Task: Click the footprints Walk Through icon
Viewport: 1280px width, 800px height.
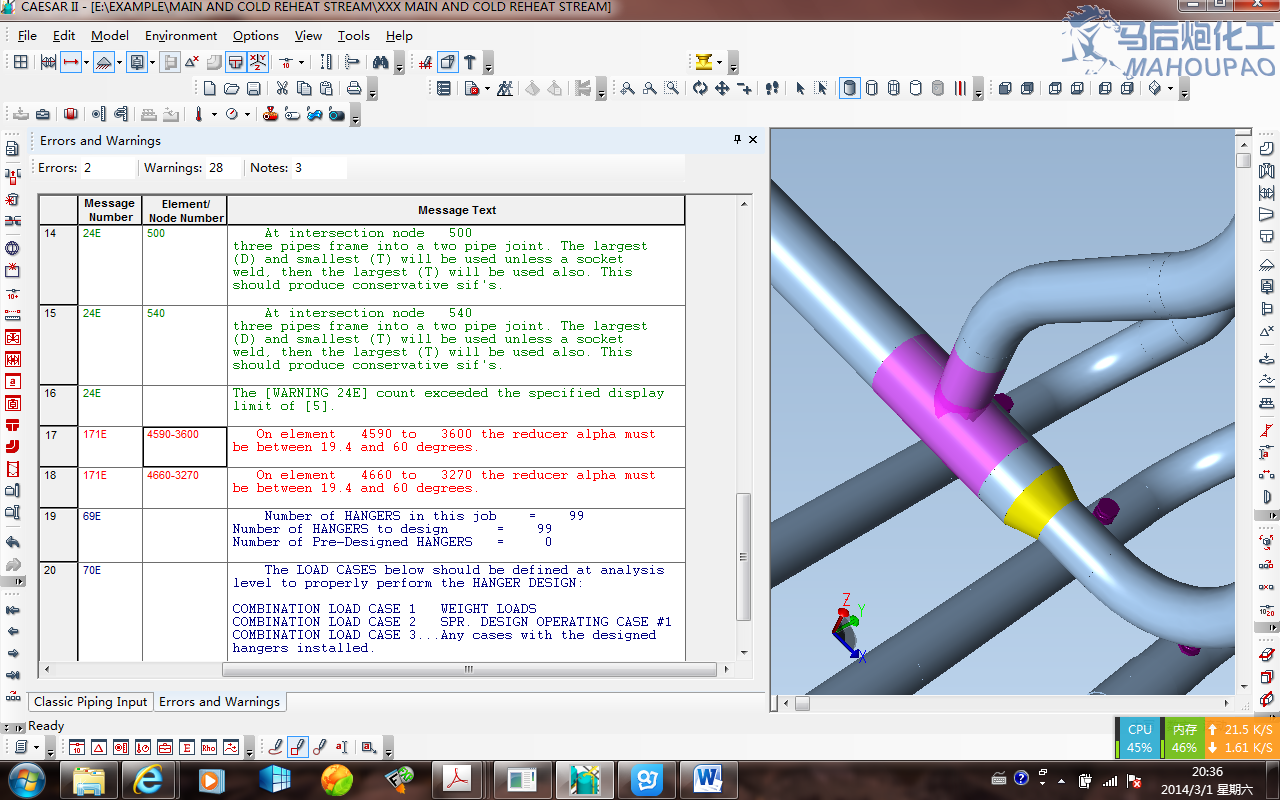Action: click(x=772, y=88)
